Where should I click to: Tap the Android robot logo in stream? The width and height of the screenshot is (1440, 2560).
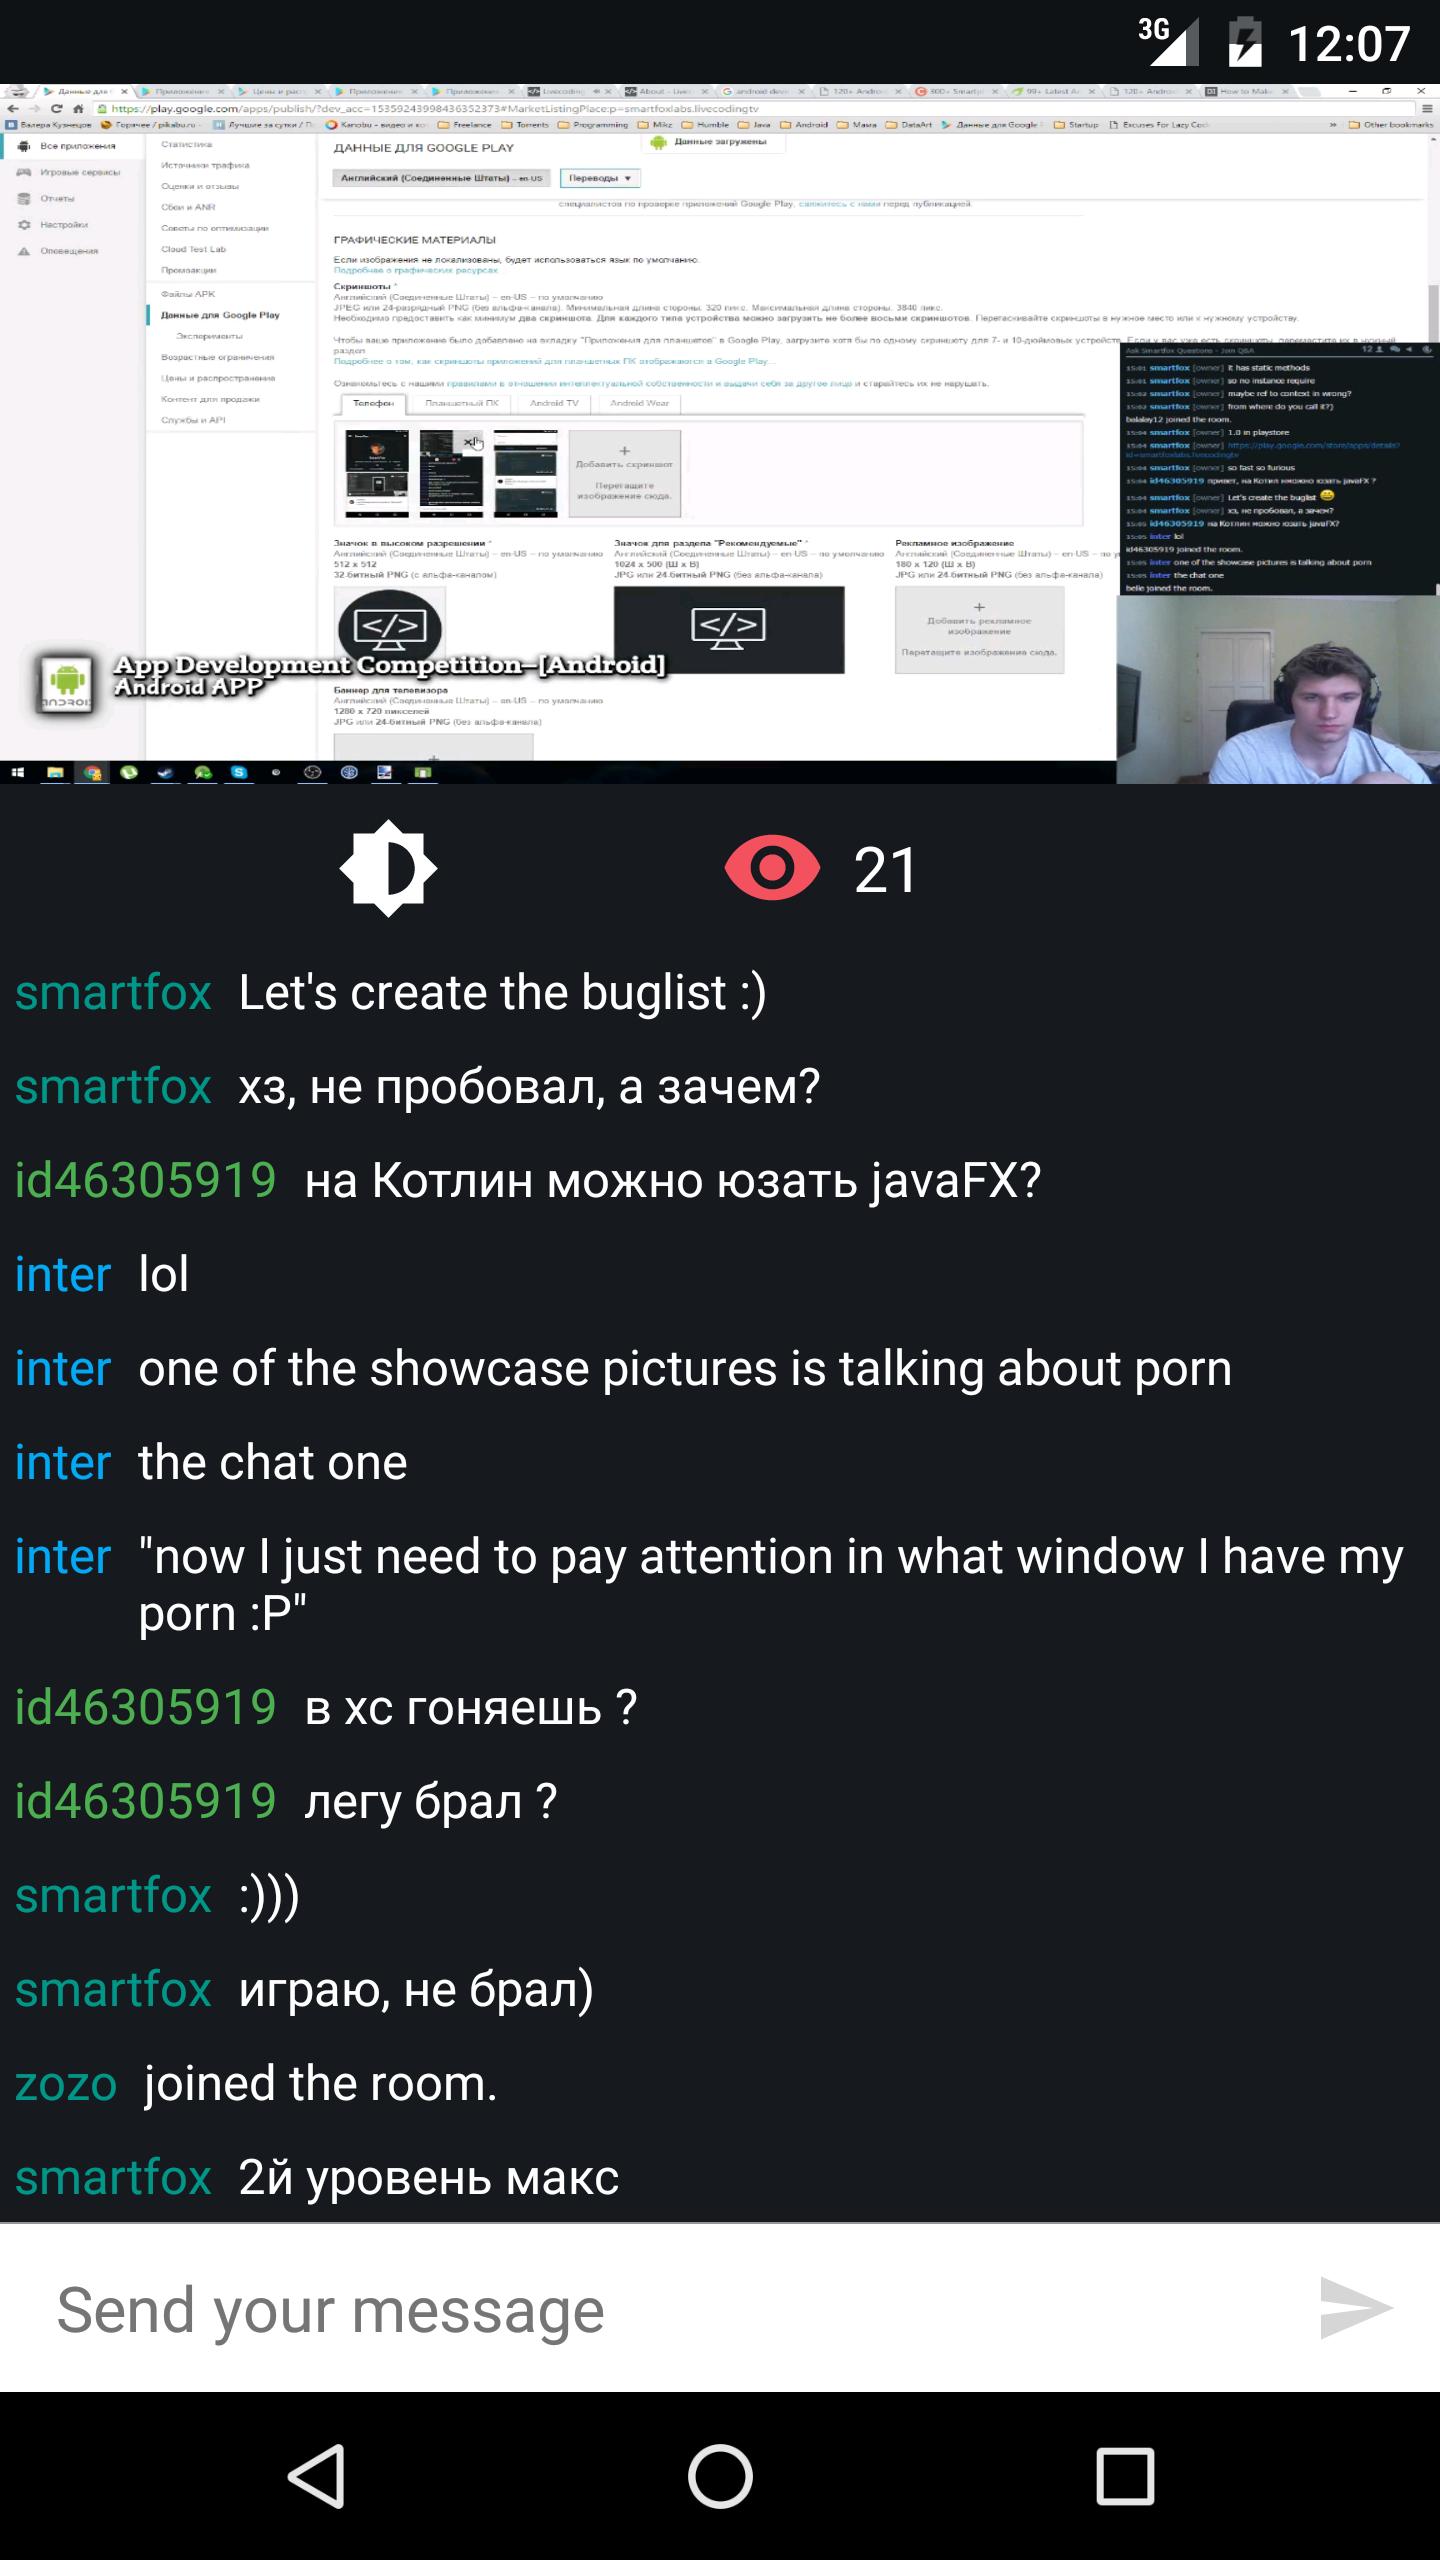pyautogui.click(x=66, y=683)
